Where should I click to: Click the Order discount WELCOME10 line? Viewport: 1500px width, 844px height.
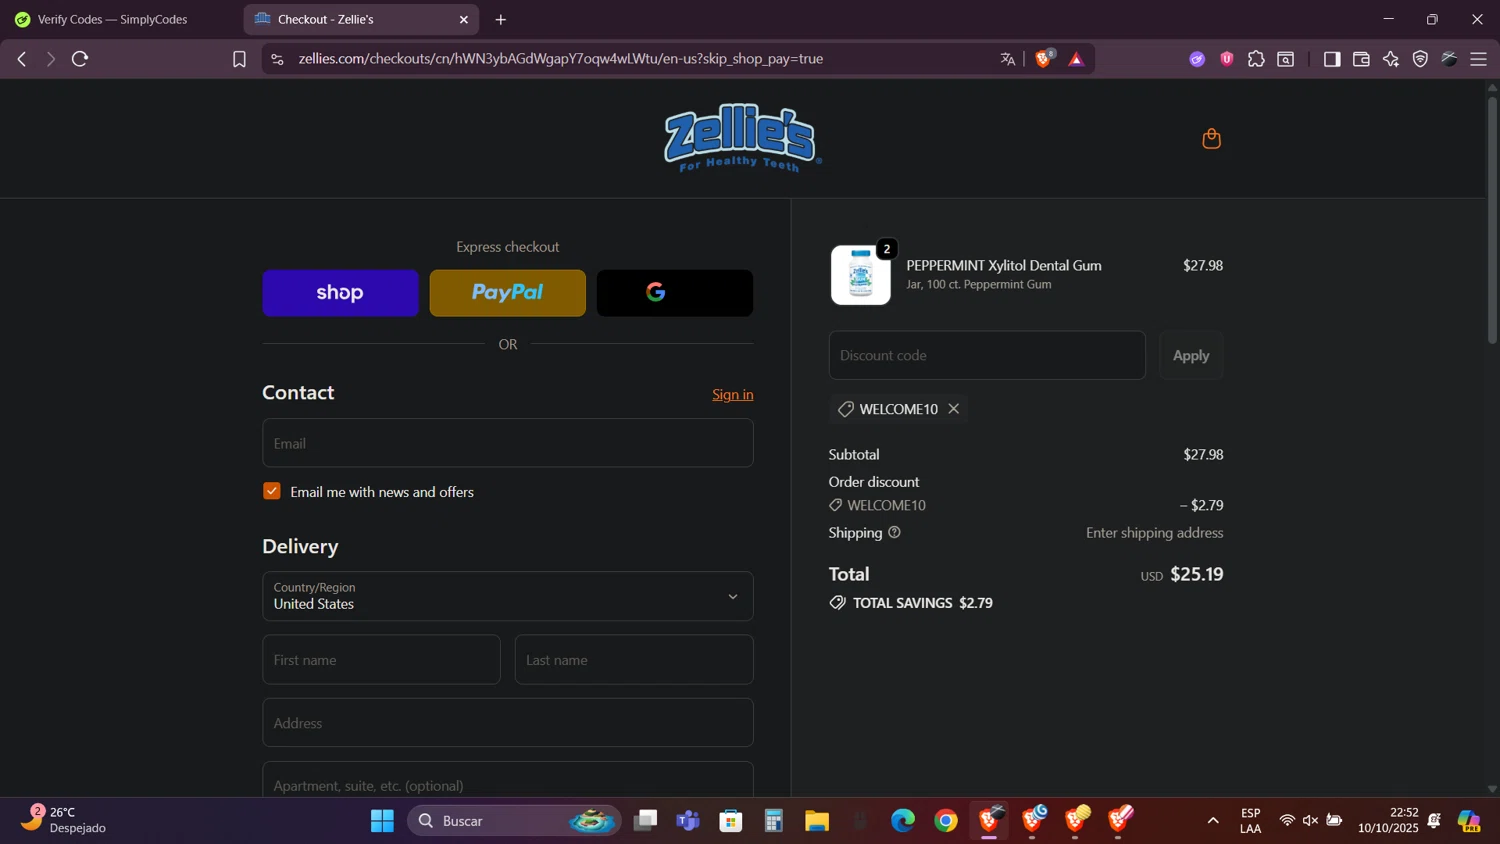pos(1026,505)
